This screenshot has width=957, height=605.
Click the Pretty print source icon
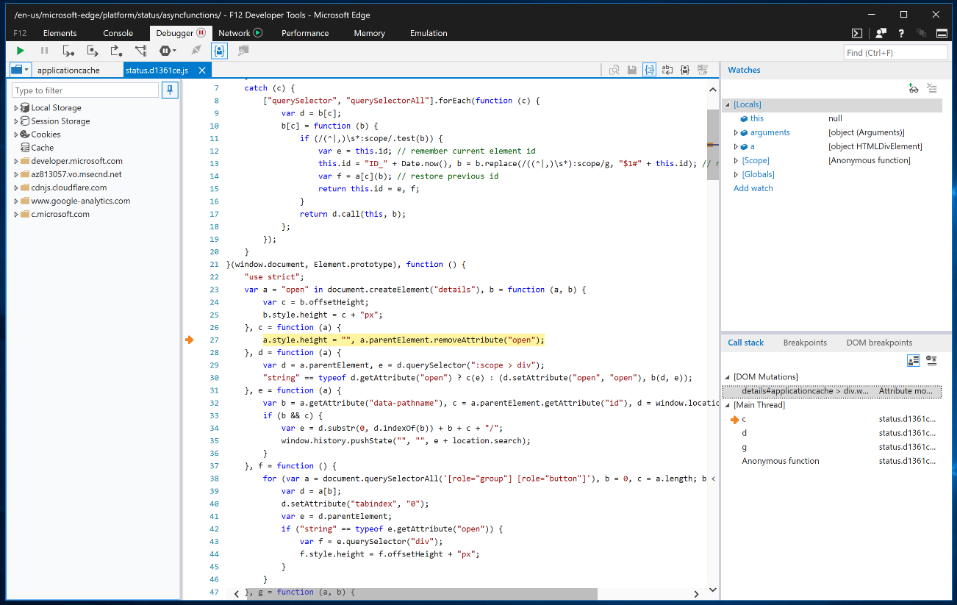(x=650, y=68)
